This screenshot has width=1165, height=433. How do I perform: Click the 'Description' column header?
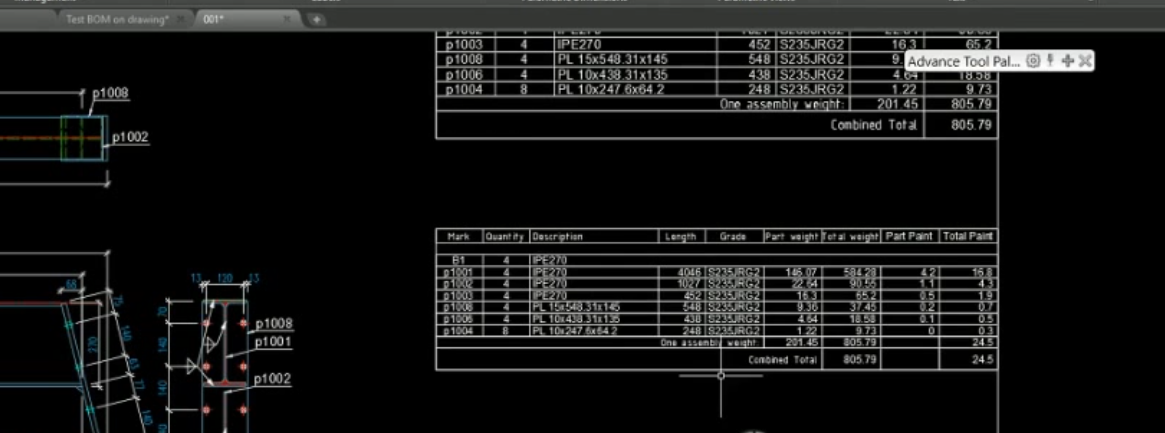[x=557, y=236]
